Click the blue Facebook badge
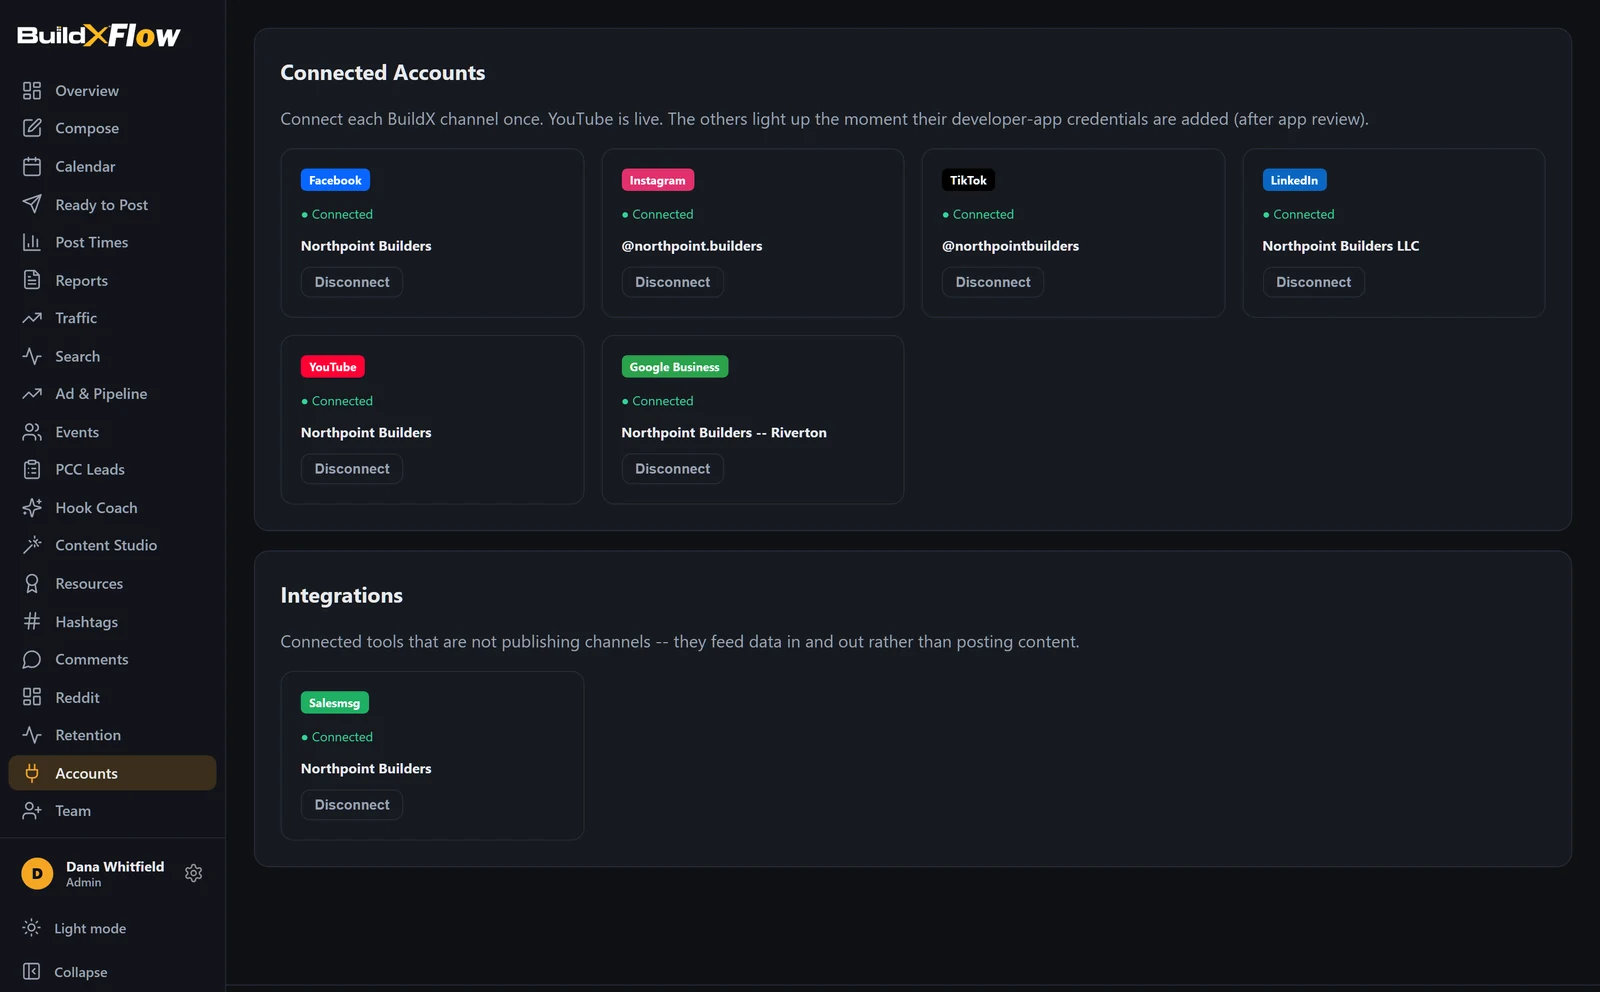 click(335, 180)
